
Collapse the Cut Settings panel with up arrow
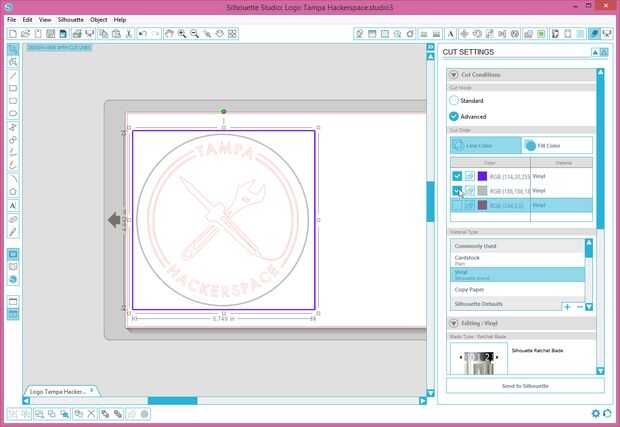pyautogui.click(x=595, y=52)
